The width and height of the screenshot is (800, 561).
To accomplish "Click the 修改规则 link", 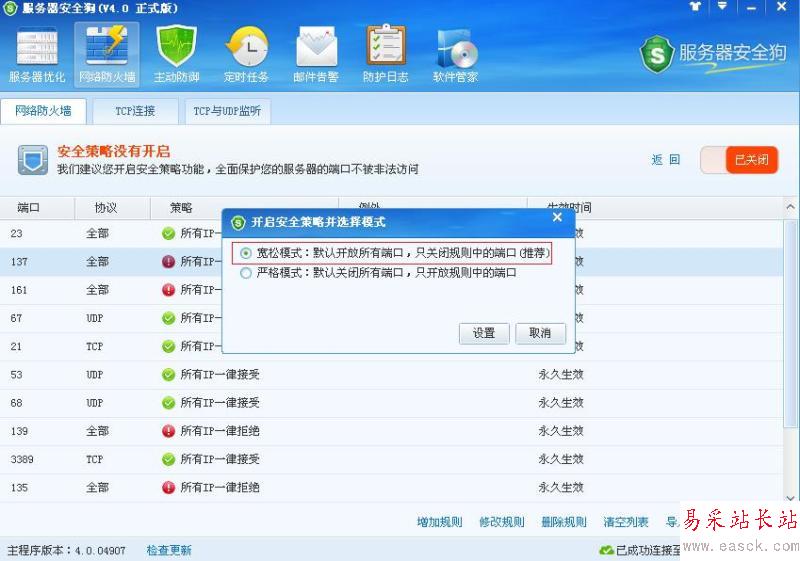I will click(x=502, y=522).
